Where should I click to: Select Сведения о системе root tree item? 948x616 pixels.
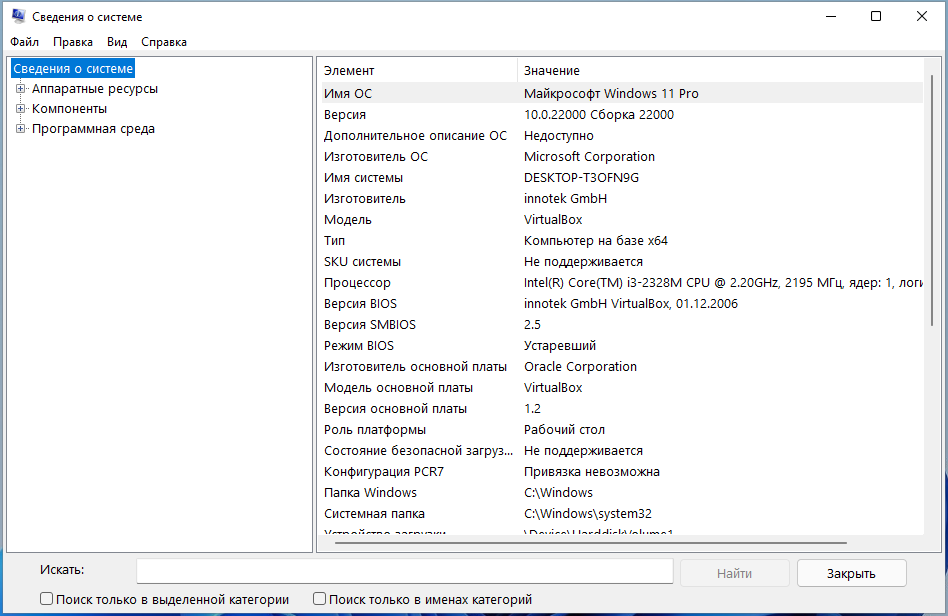[73, 69]
